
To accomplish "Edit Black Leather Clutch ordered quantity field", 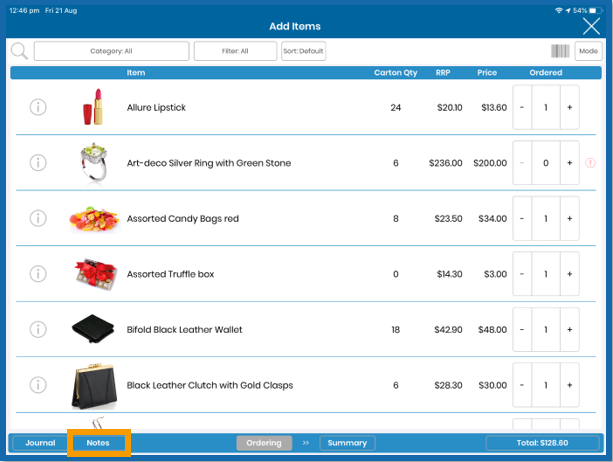I will (546, 385).
